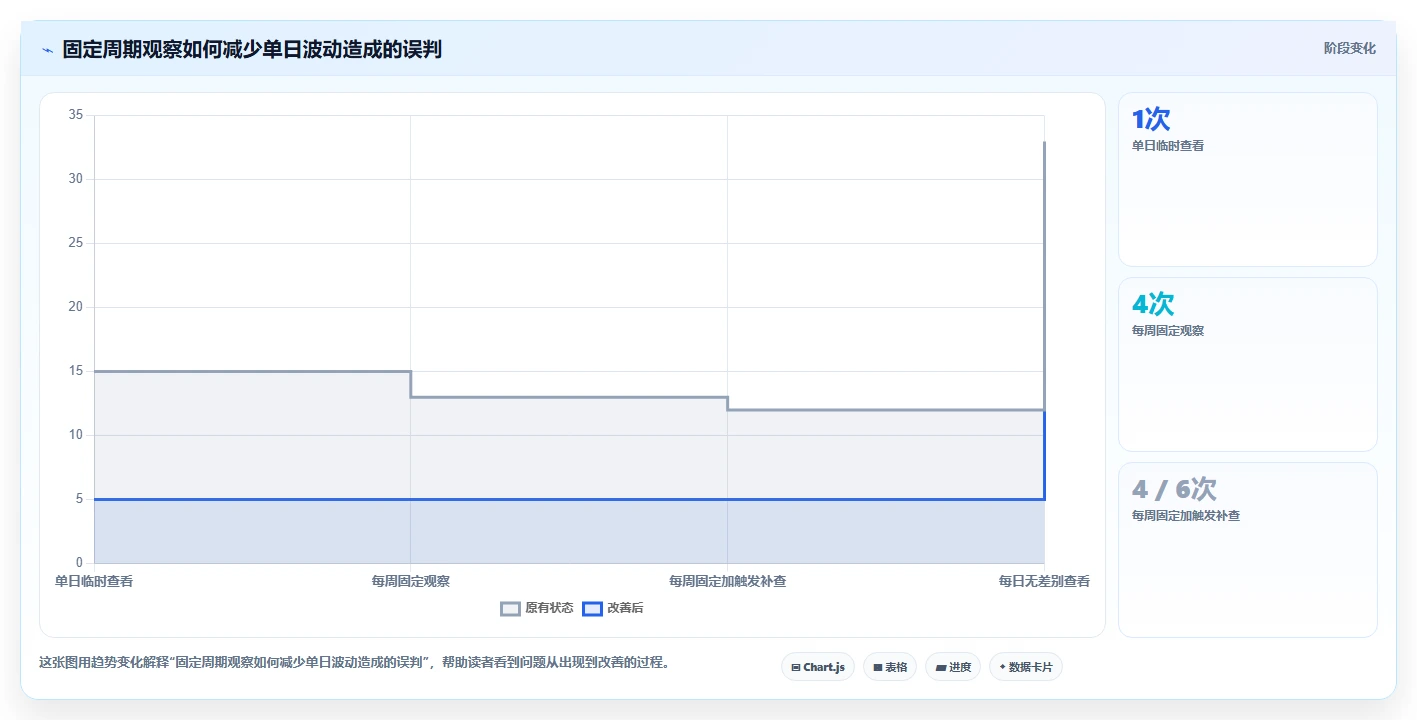Click the x-axis label 每周固定加触发补查
The height and width of the screenshot is (720, 1417).
(727, 581)
